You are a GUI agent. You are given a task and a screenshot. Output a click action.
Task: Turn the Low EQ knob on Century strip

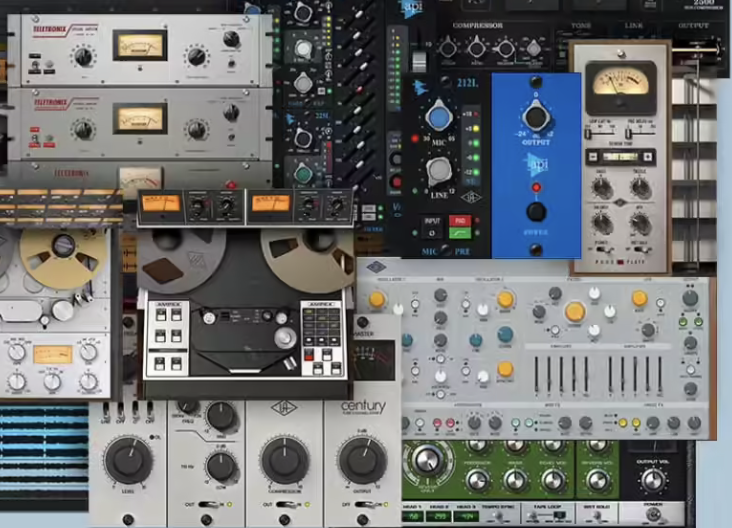pos(221,468)
